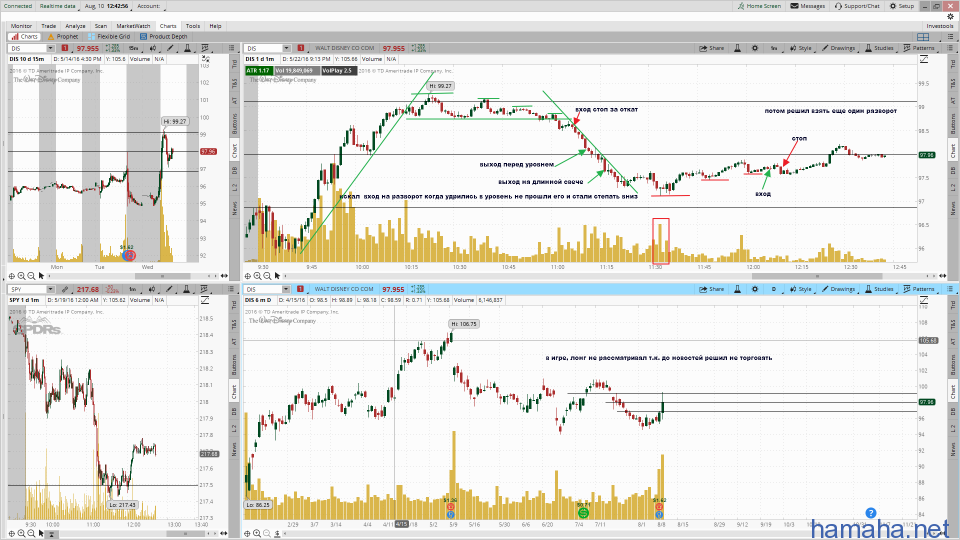Open 15m timeframe selector in top-left chart
This screenshot has height=540, width=960.
tap(133, 48)
